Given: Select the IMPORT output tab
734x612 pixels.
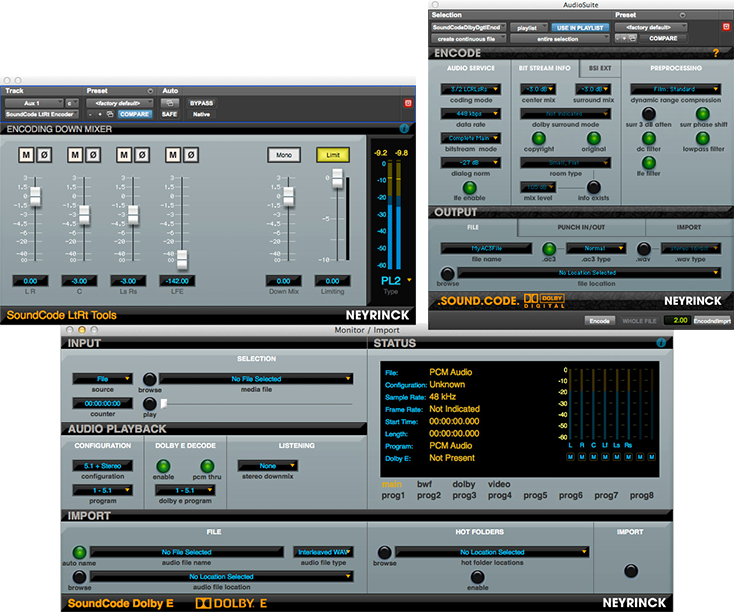Looking at the screenshot, I should coord(689,227).
